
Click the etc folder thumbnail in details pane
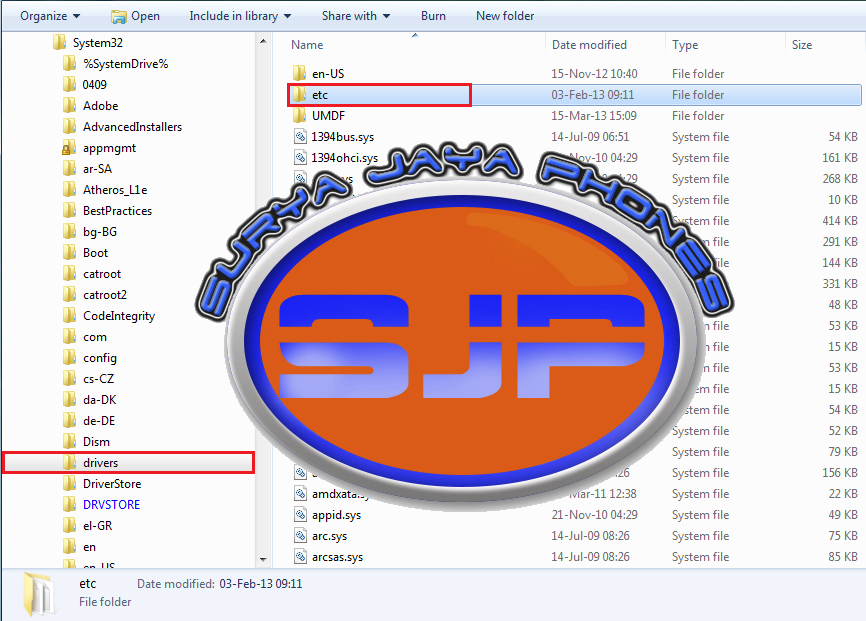point(39,593)
